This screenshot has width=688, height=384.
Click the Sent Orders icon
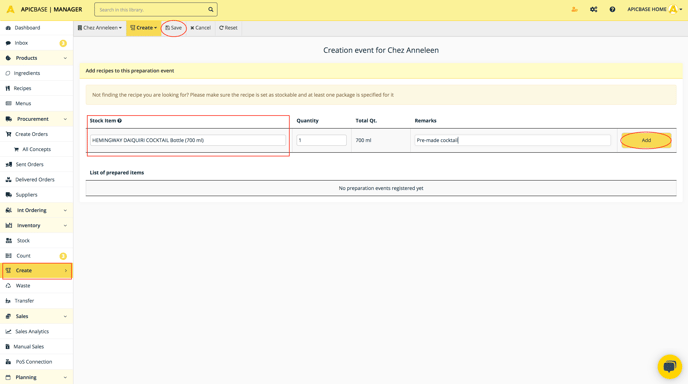pyautogui.click(x=8, y=165)
